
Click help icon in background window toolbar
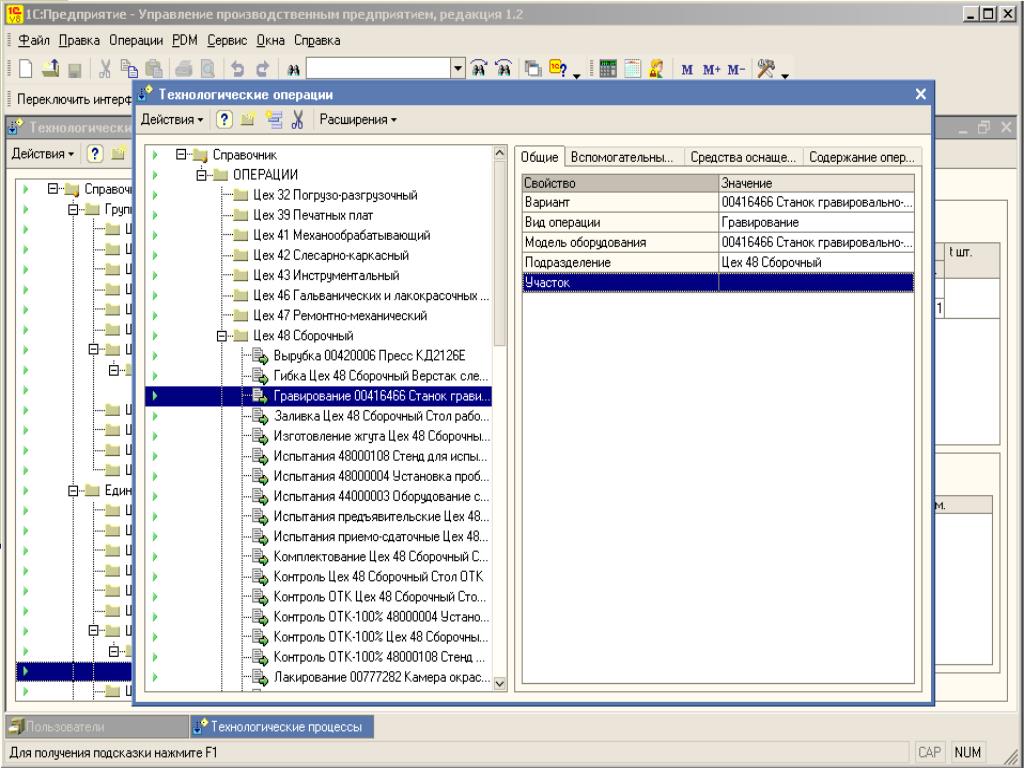coord(95,153)
